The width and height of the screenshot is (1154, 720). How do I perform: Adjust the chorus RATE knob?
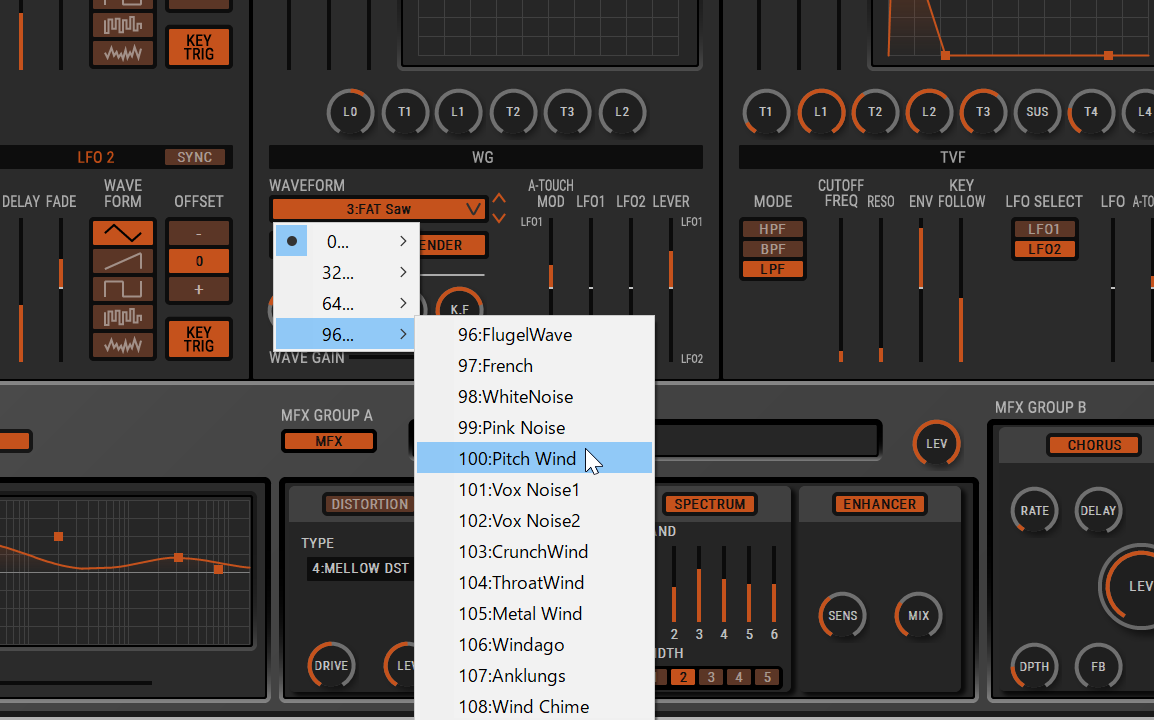pos(1034,510)
